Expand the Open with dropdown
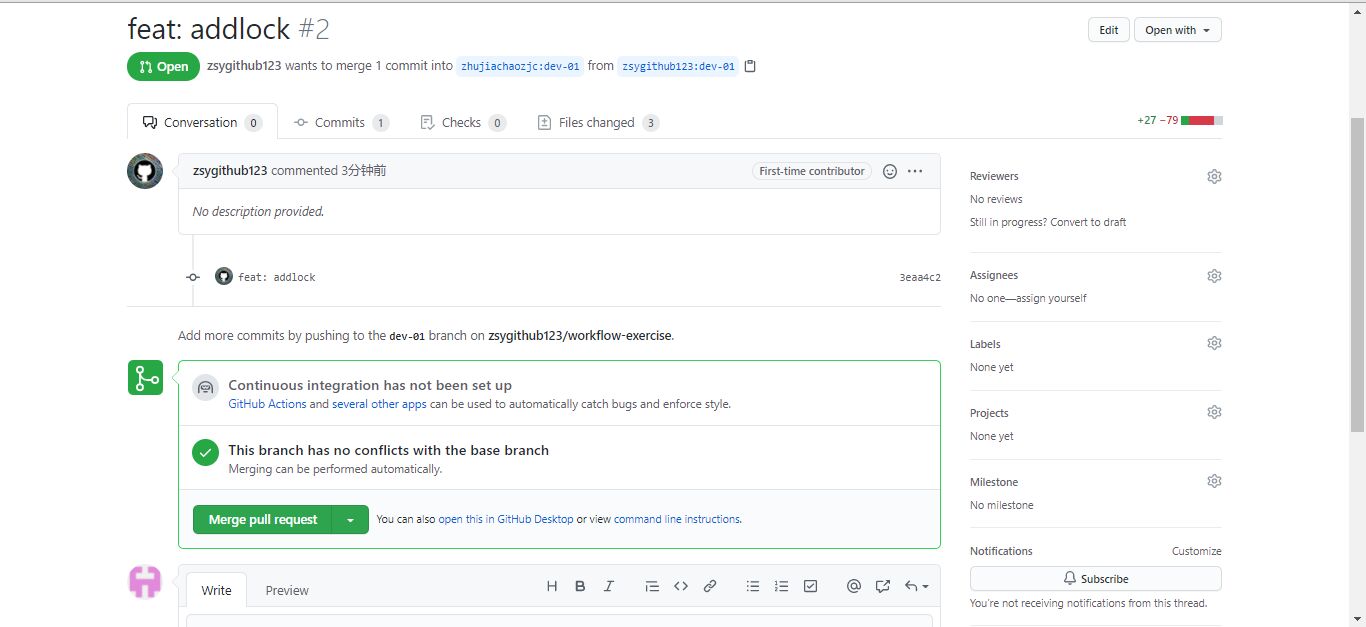The width and height of the screenshot is (1366, 627). click(x=1178, y=30)
